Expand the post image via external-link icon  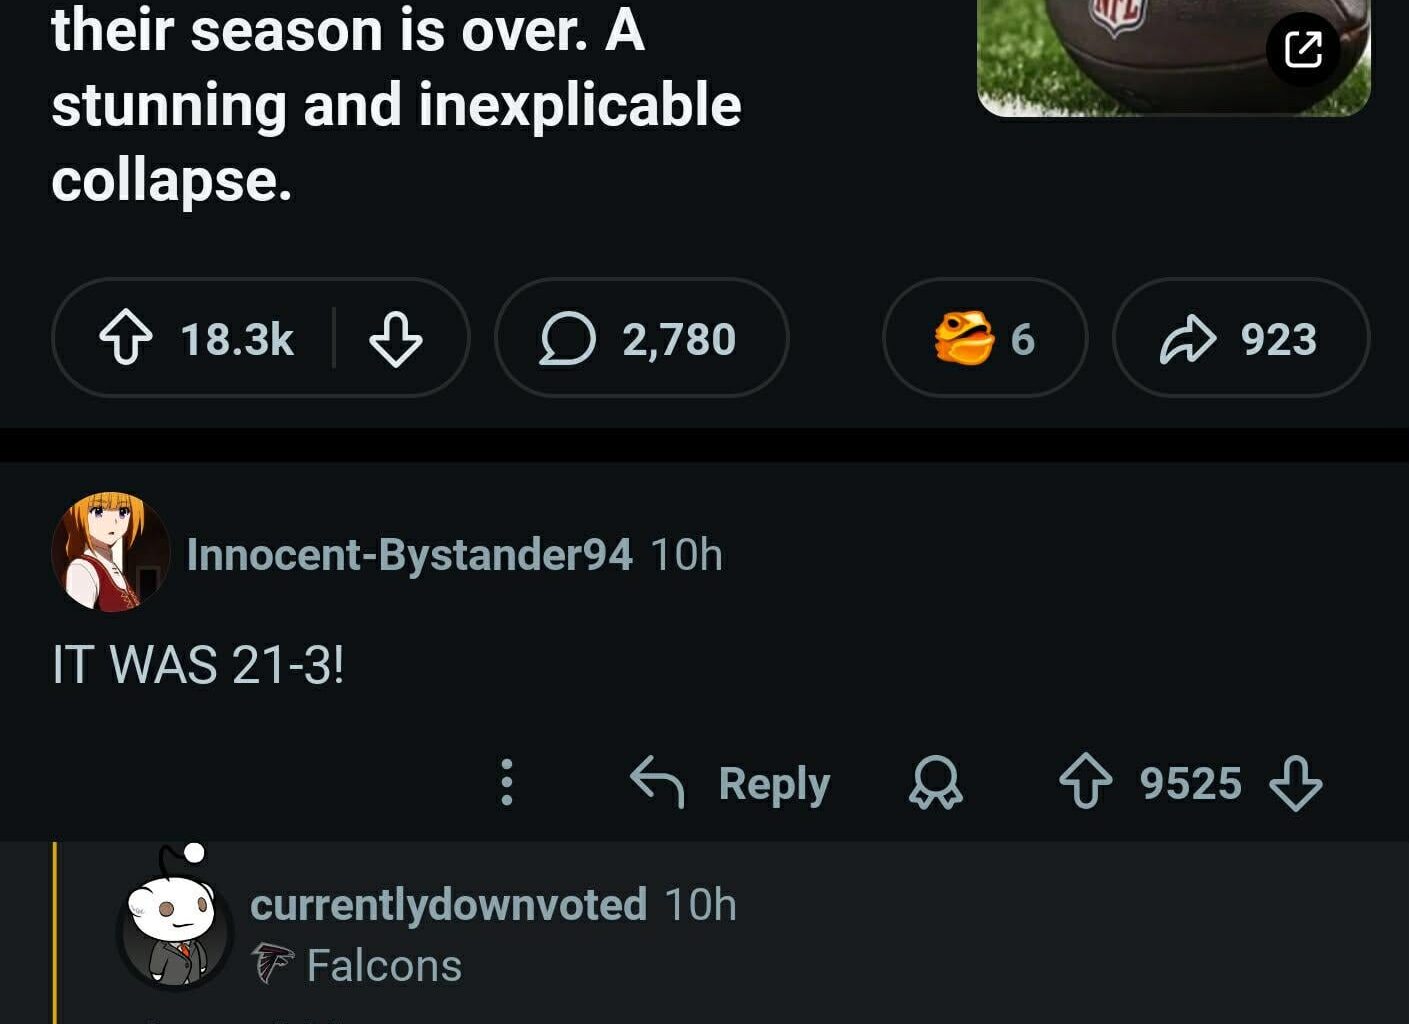click(x=1305, y=49)
